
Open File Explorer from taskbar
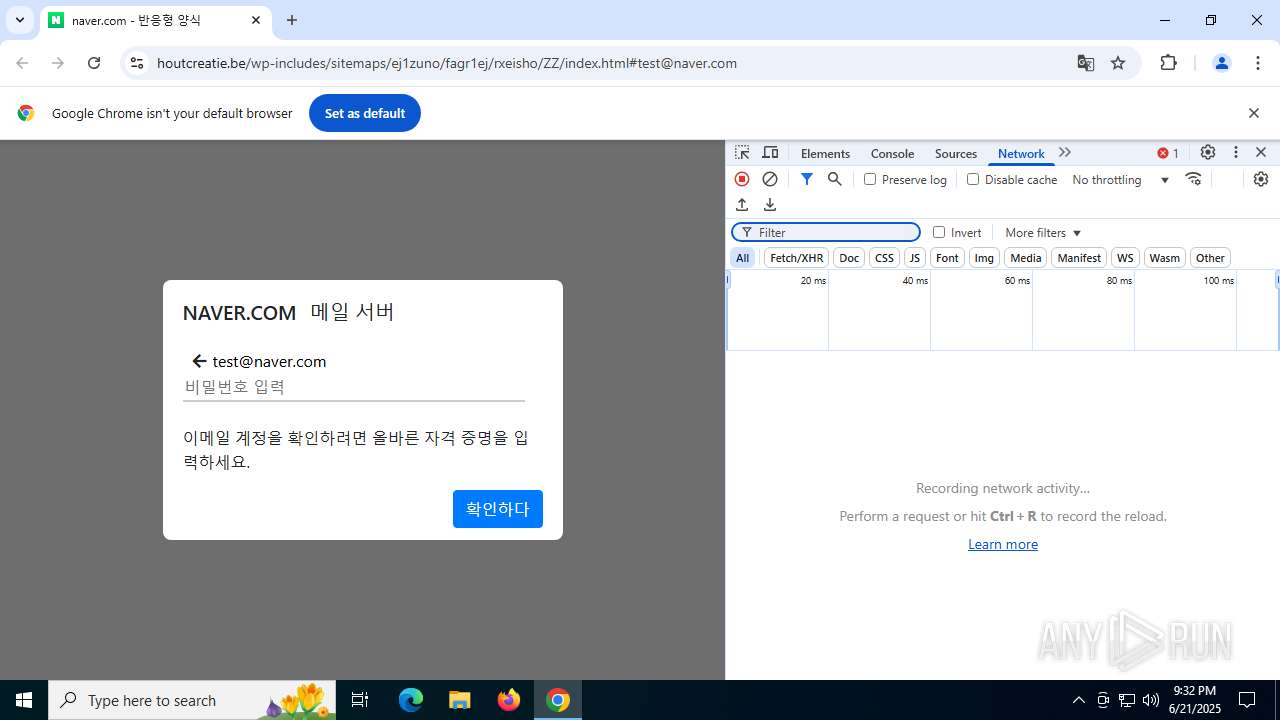(x=460, y=700)
